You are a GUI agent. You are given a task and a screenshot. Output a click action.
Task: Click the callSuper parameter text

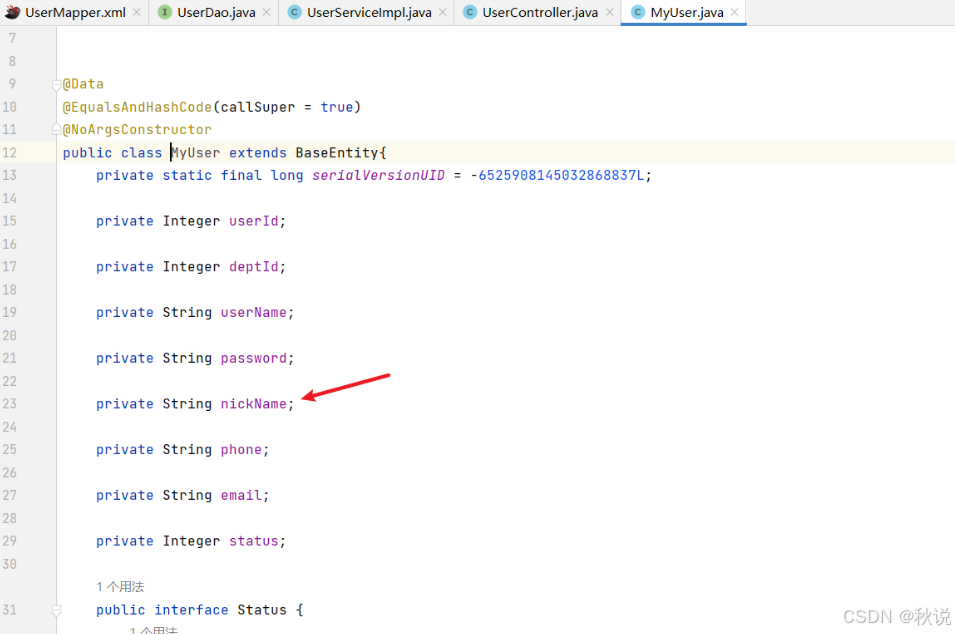click(258, 107)
